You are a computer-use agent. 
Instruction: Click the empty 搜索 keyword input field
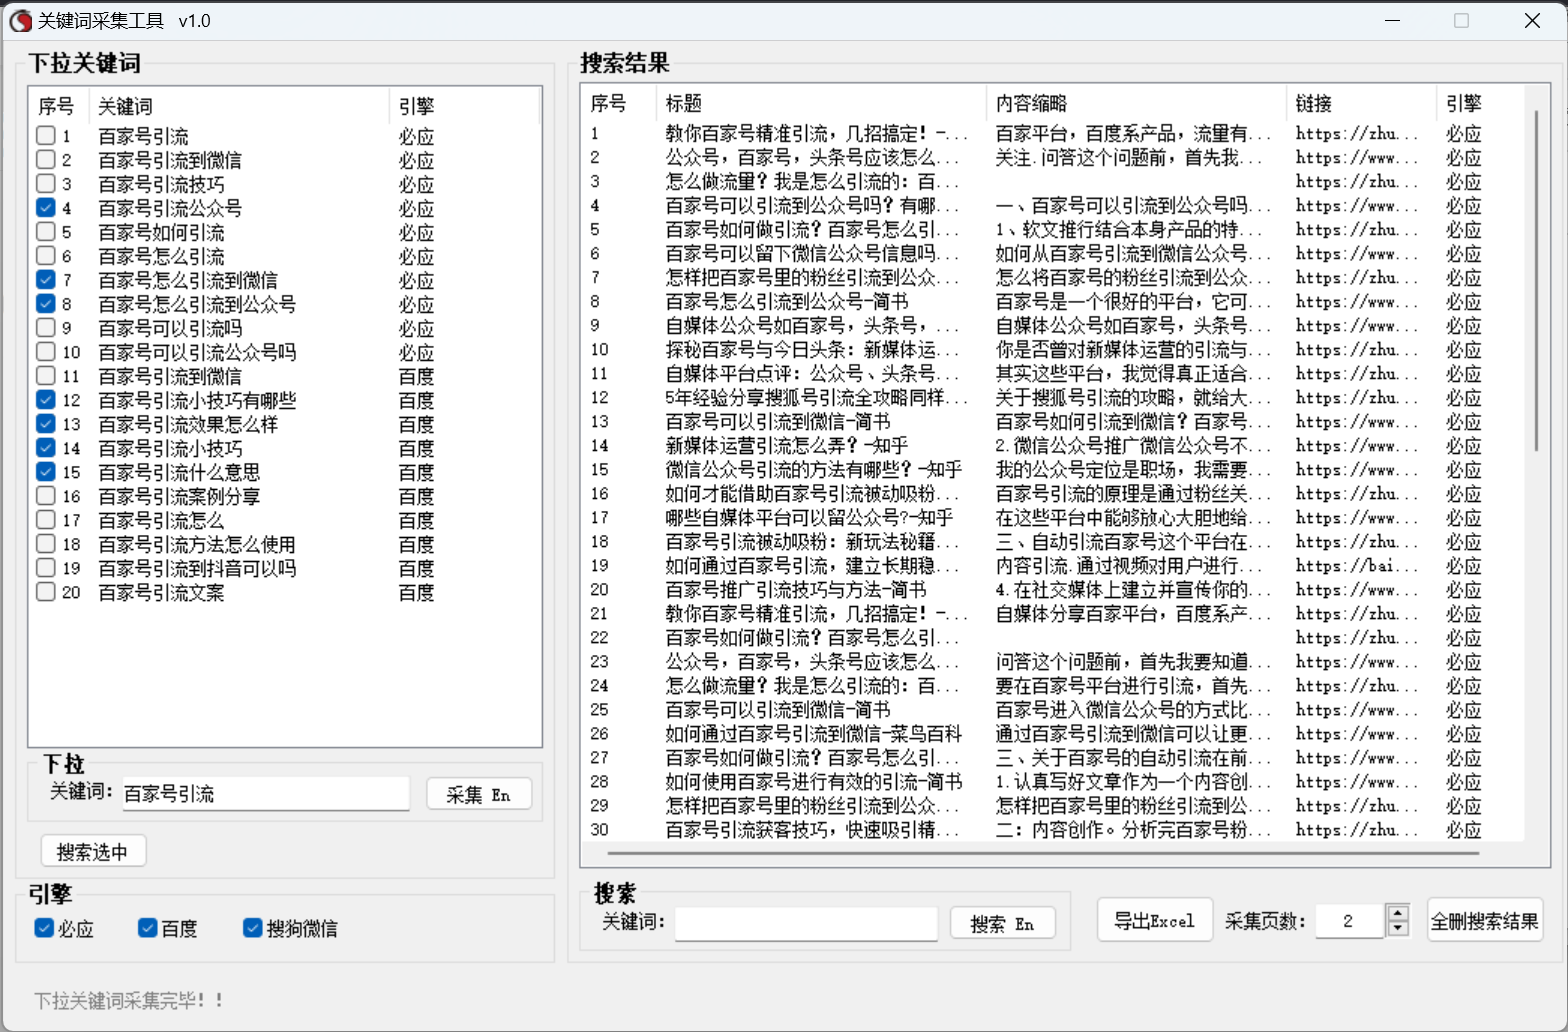tap(806, 924)
